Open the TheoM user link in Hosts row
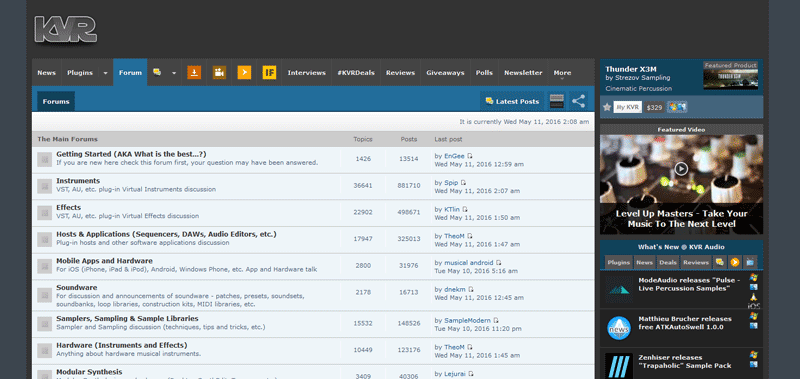800x379 pixels. [455, 236]
